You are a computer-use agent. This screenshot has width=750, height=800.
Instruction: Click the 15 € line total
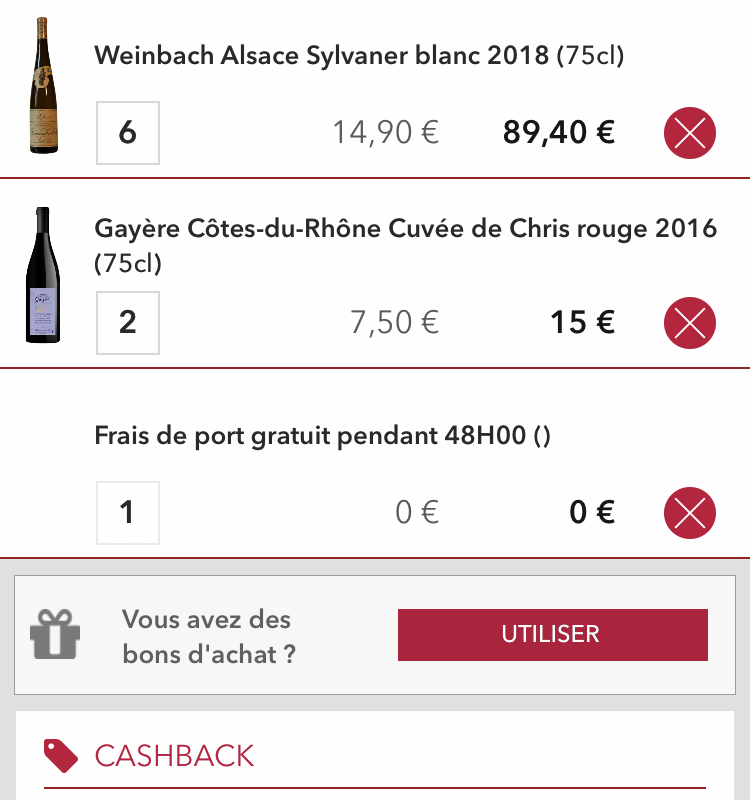point(582,322)
